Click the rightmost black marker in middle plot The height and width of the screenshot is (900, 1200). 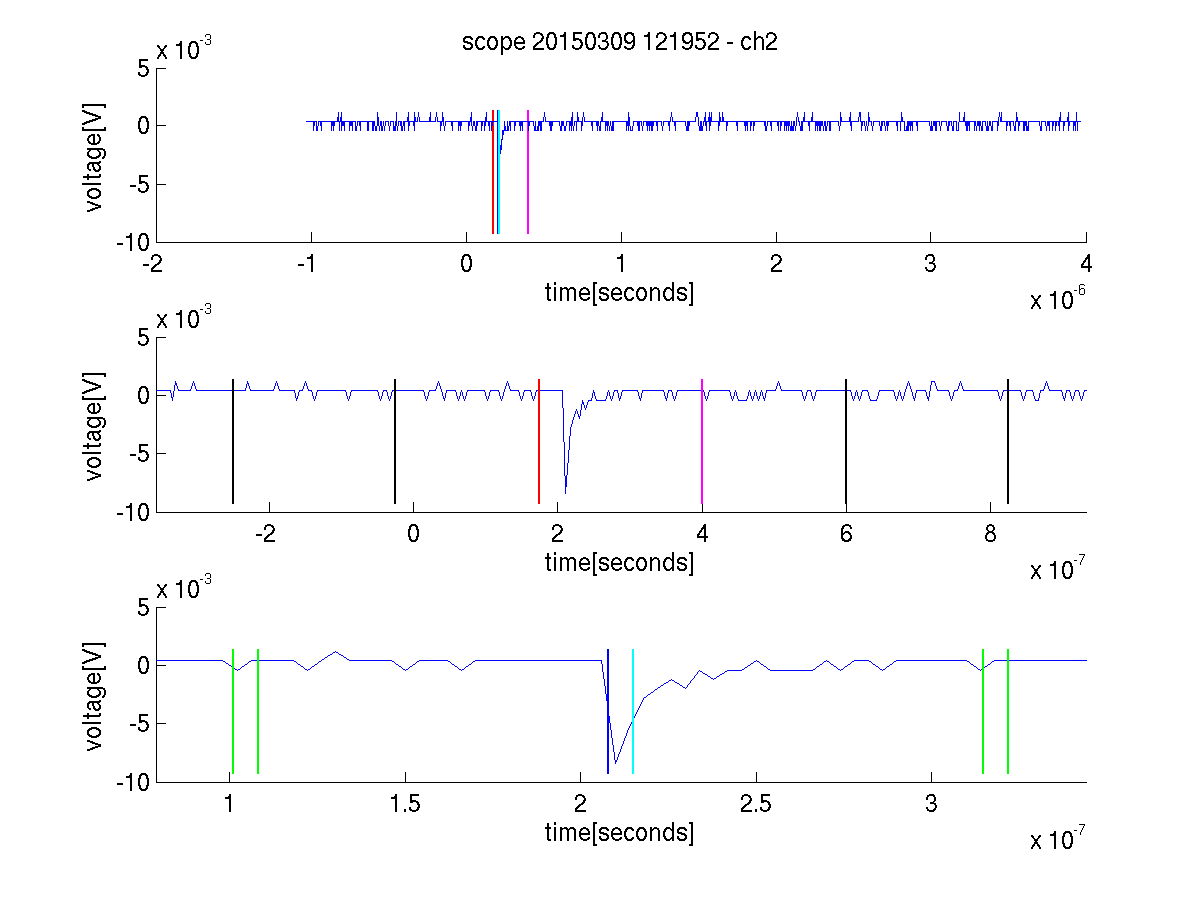pos(1008,441)
